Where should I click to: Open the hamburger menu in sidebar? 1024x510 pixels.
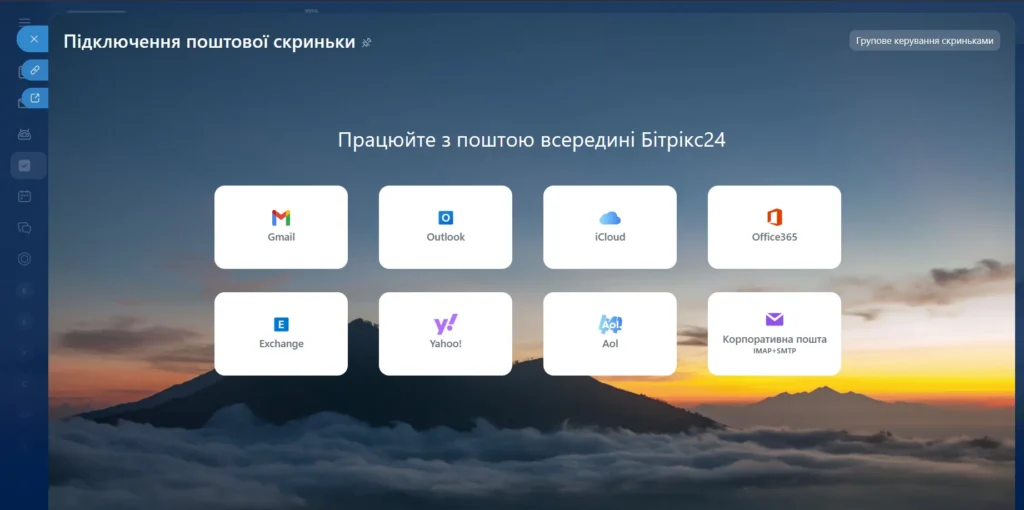point(24,22)
